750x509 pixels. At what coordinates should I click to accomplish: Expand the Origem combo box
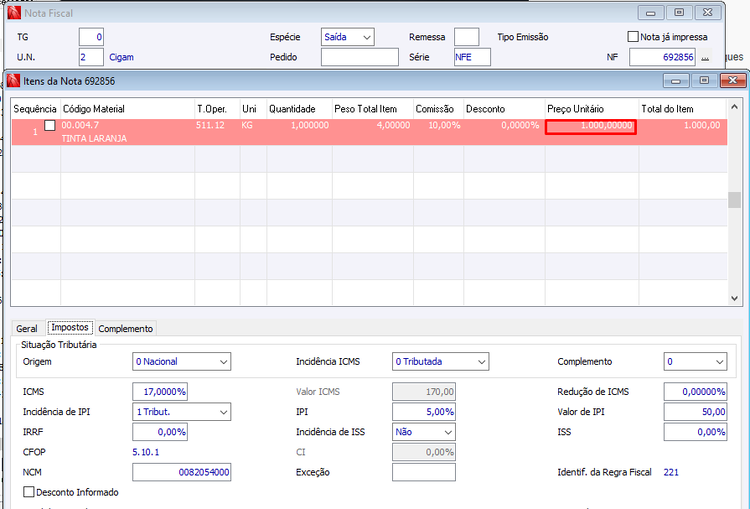pyautogui.click(x=182, y=361)
